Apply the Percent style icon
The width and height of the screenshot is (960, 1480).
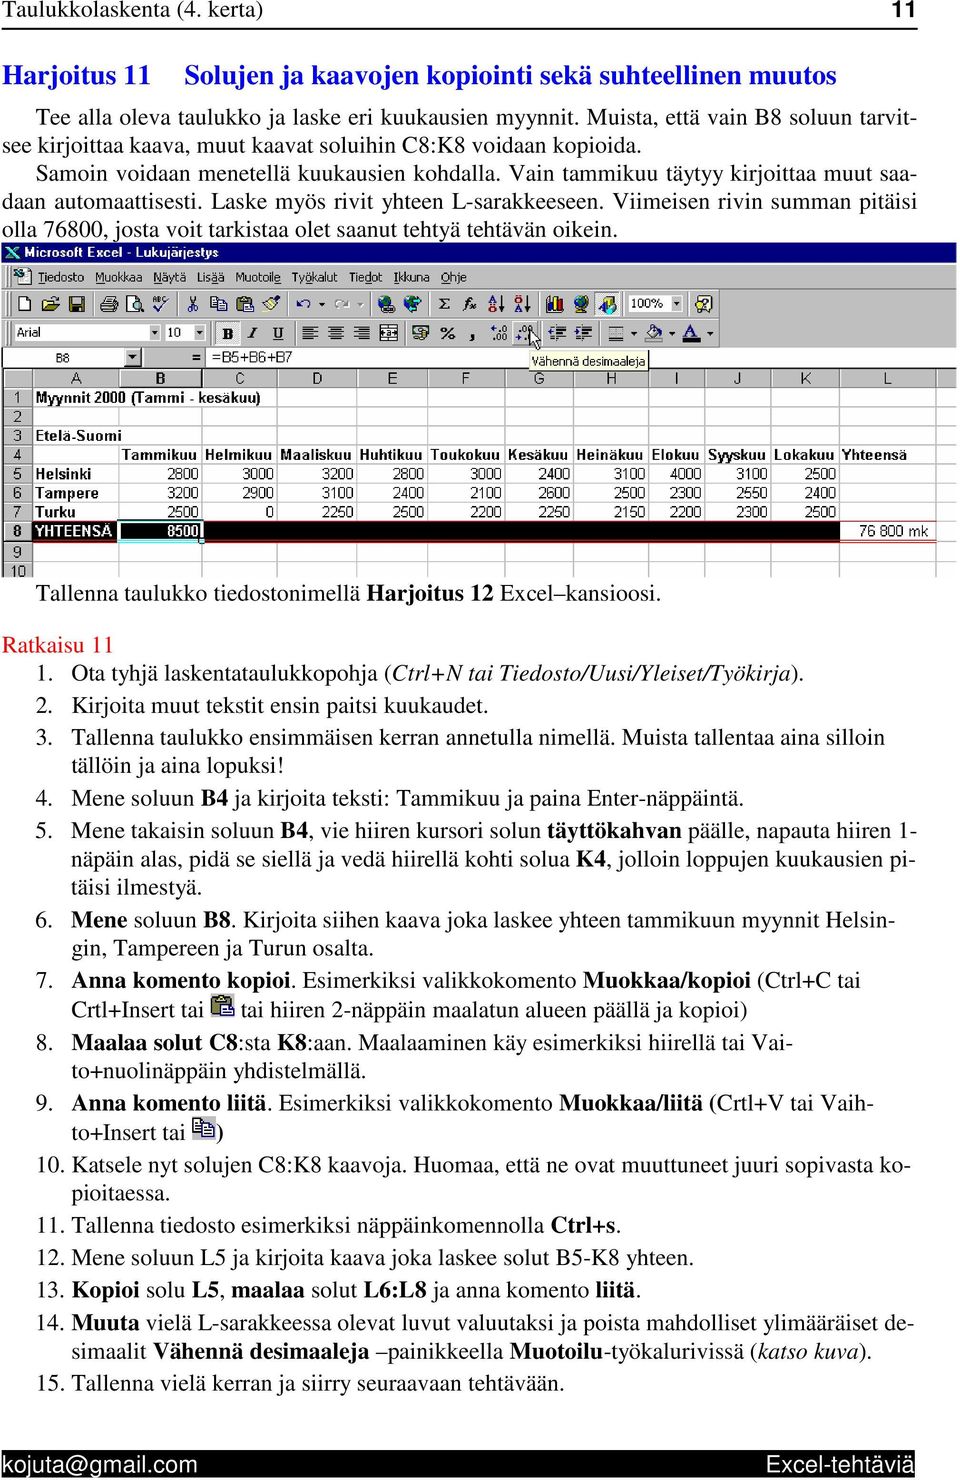click(447, 333)
